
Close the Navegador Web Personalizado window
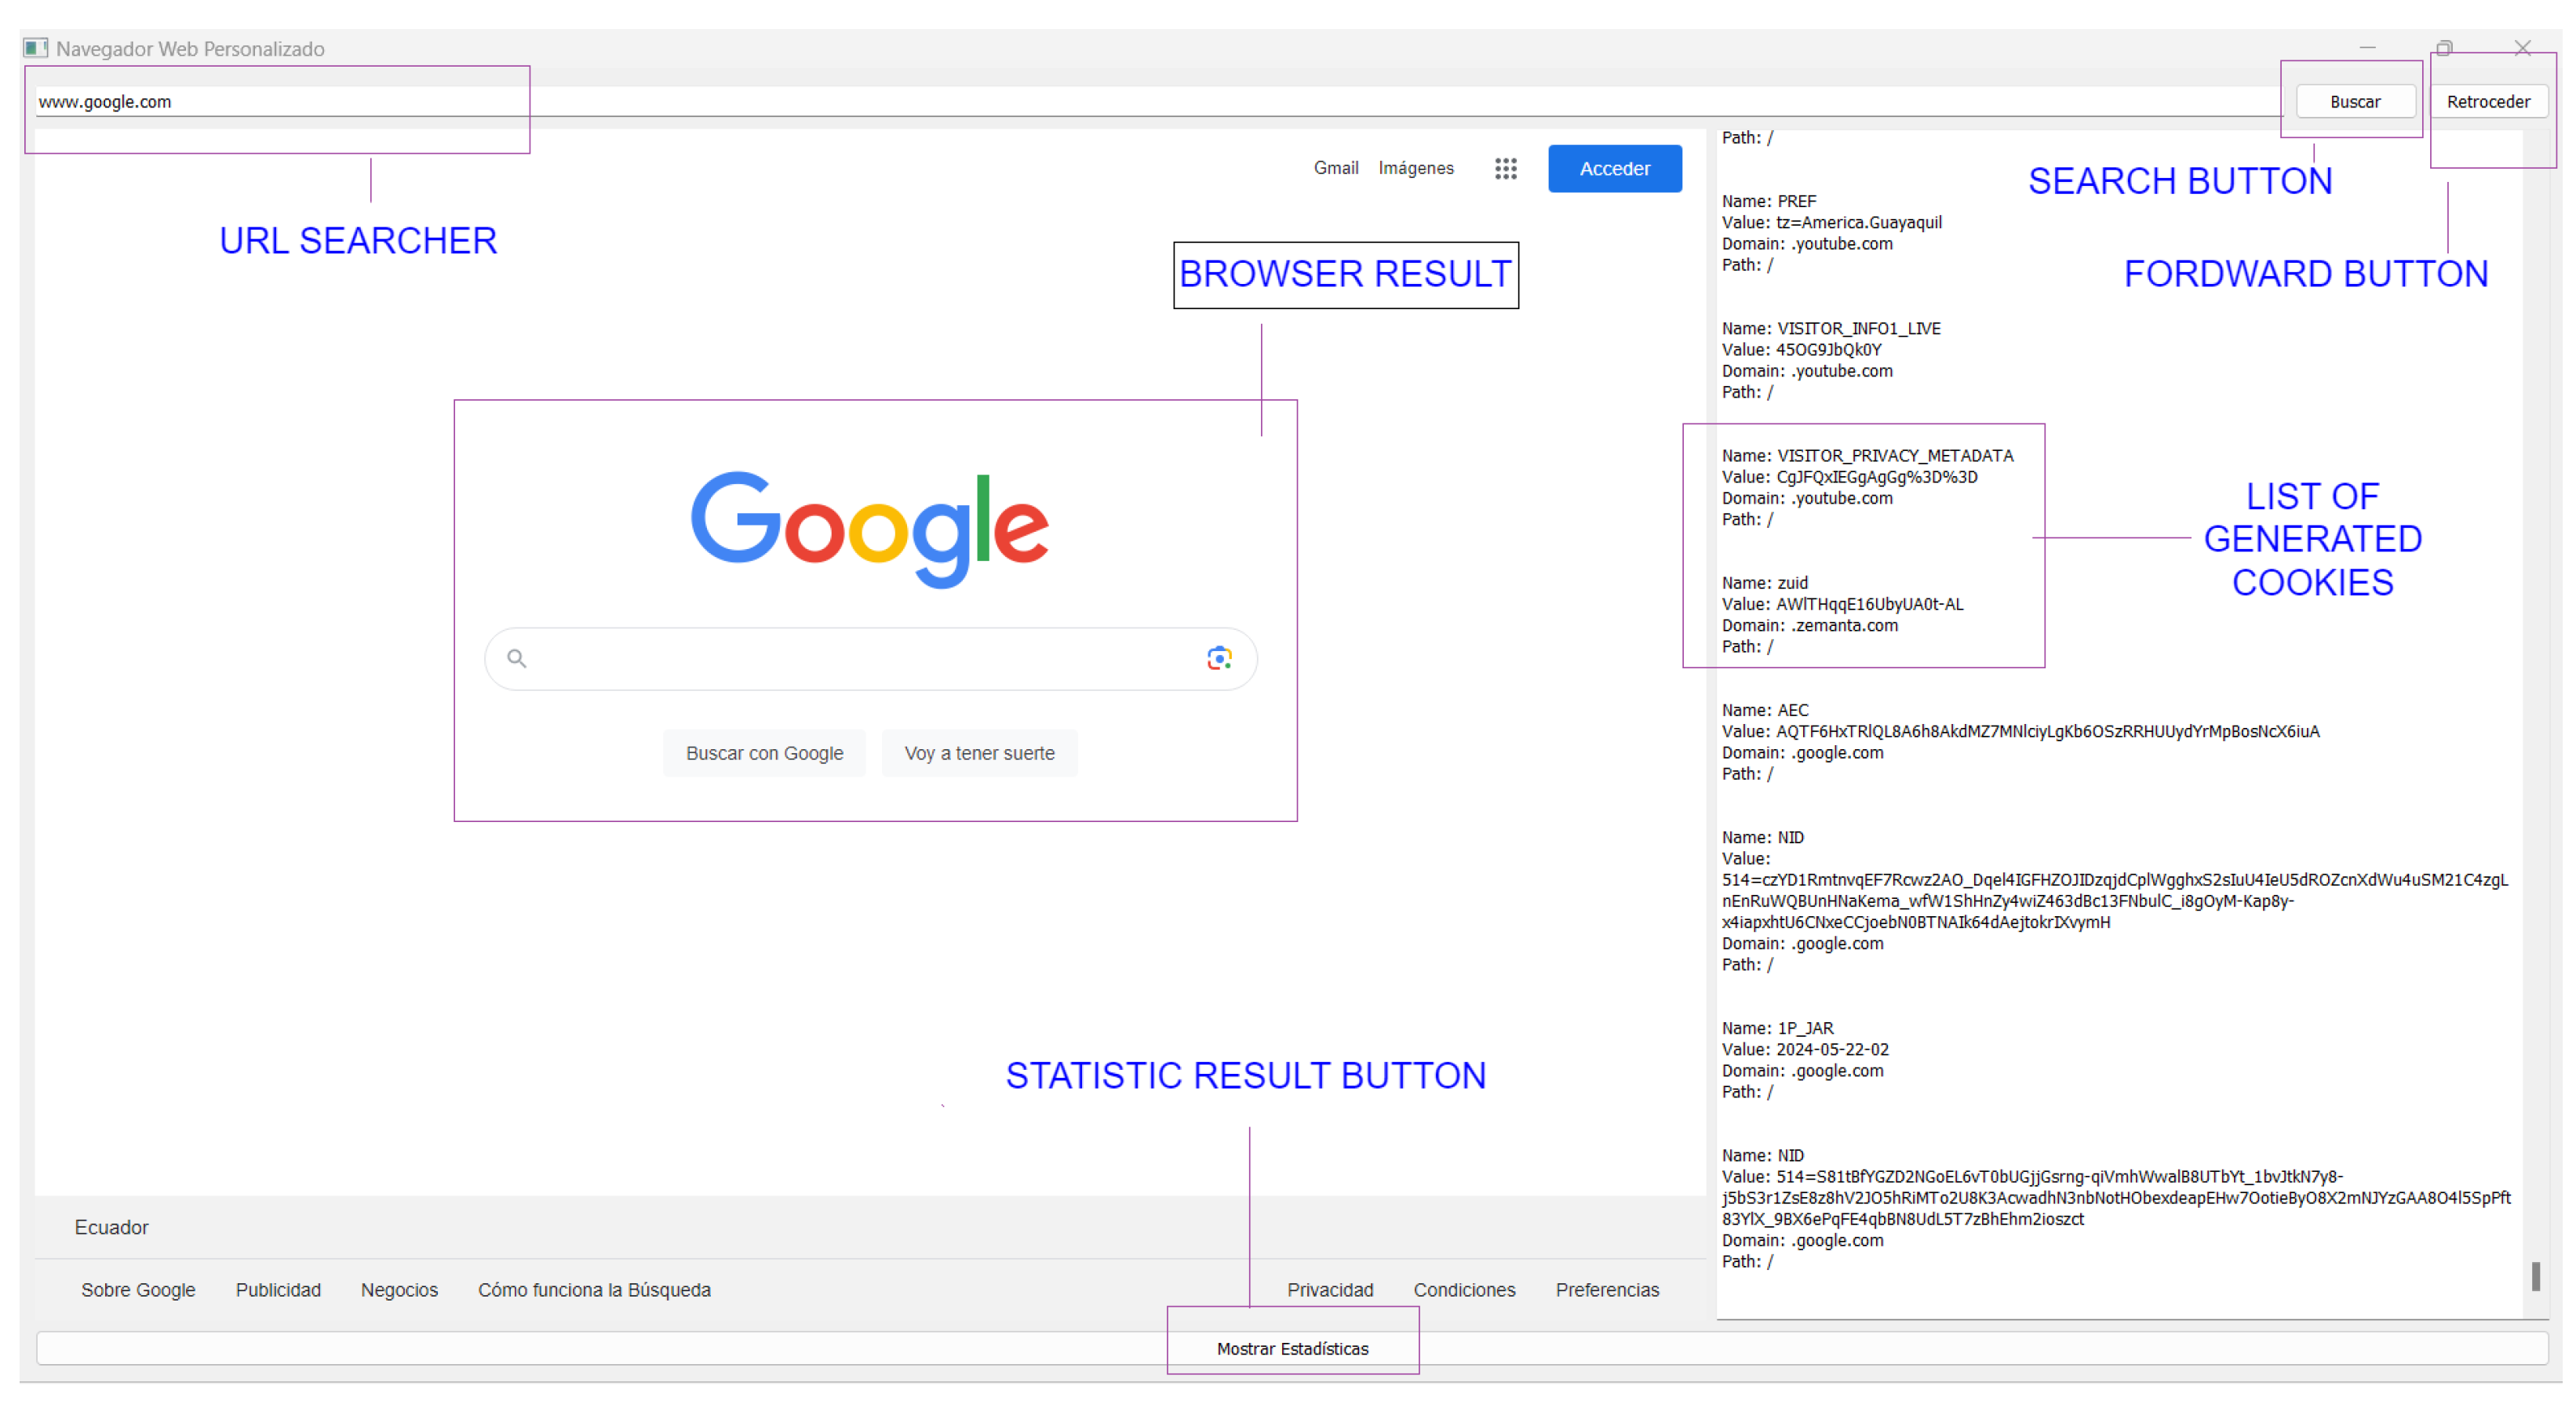2522,48
